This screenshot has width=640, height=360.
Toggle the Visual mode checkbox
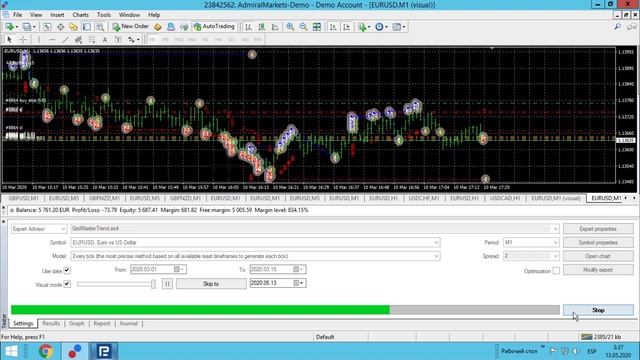tap(67, 284)
